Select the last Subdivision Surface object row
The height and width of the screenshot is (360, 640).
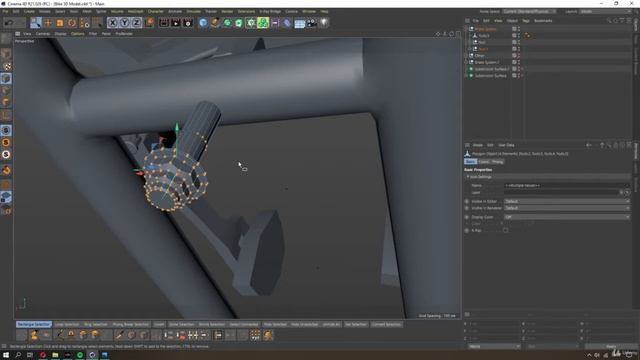pyautogui.click(x=490, y=76)
